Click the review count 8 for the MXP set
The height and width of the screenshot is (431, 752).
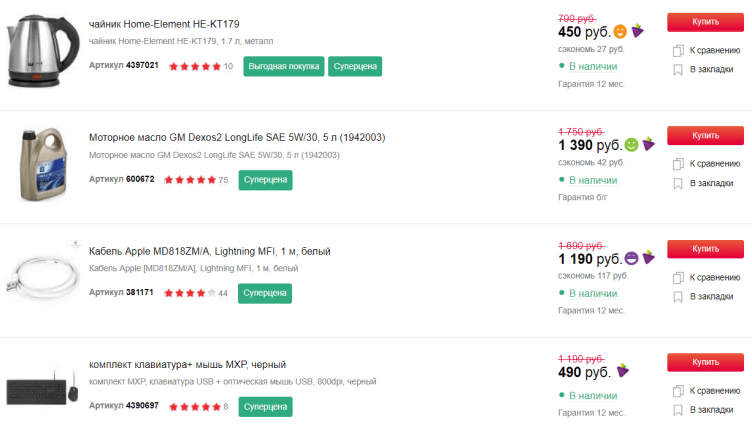pyautogui.click(x=226, y=407)
